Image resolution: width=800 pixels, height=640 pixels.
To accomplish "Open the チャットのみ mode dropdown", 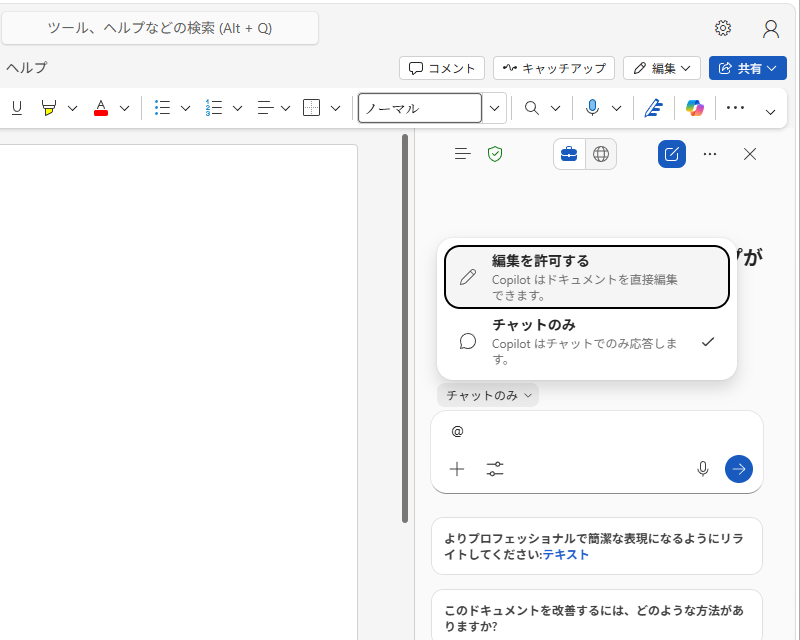I will coord(487,395).
